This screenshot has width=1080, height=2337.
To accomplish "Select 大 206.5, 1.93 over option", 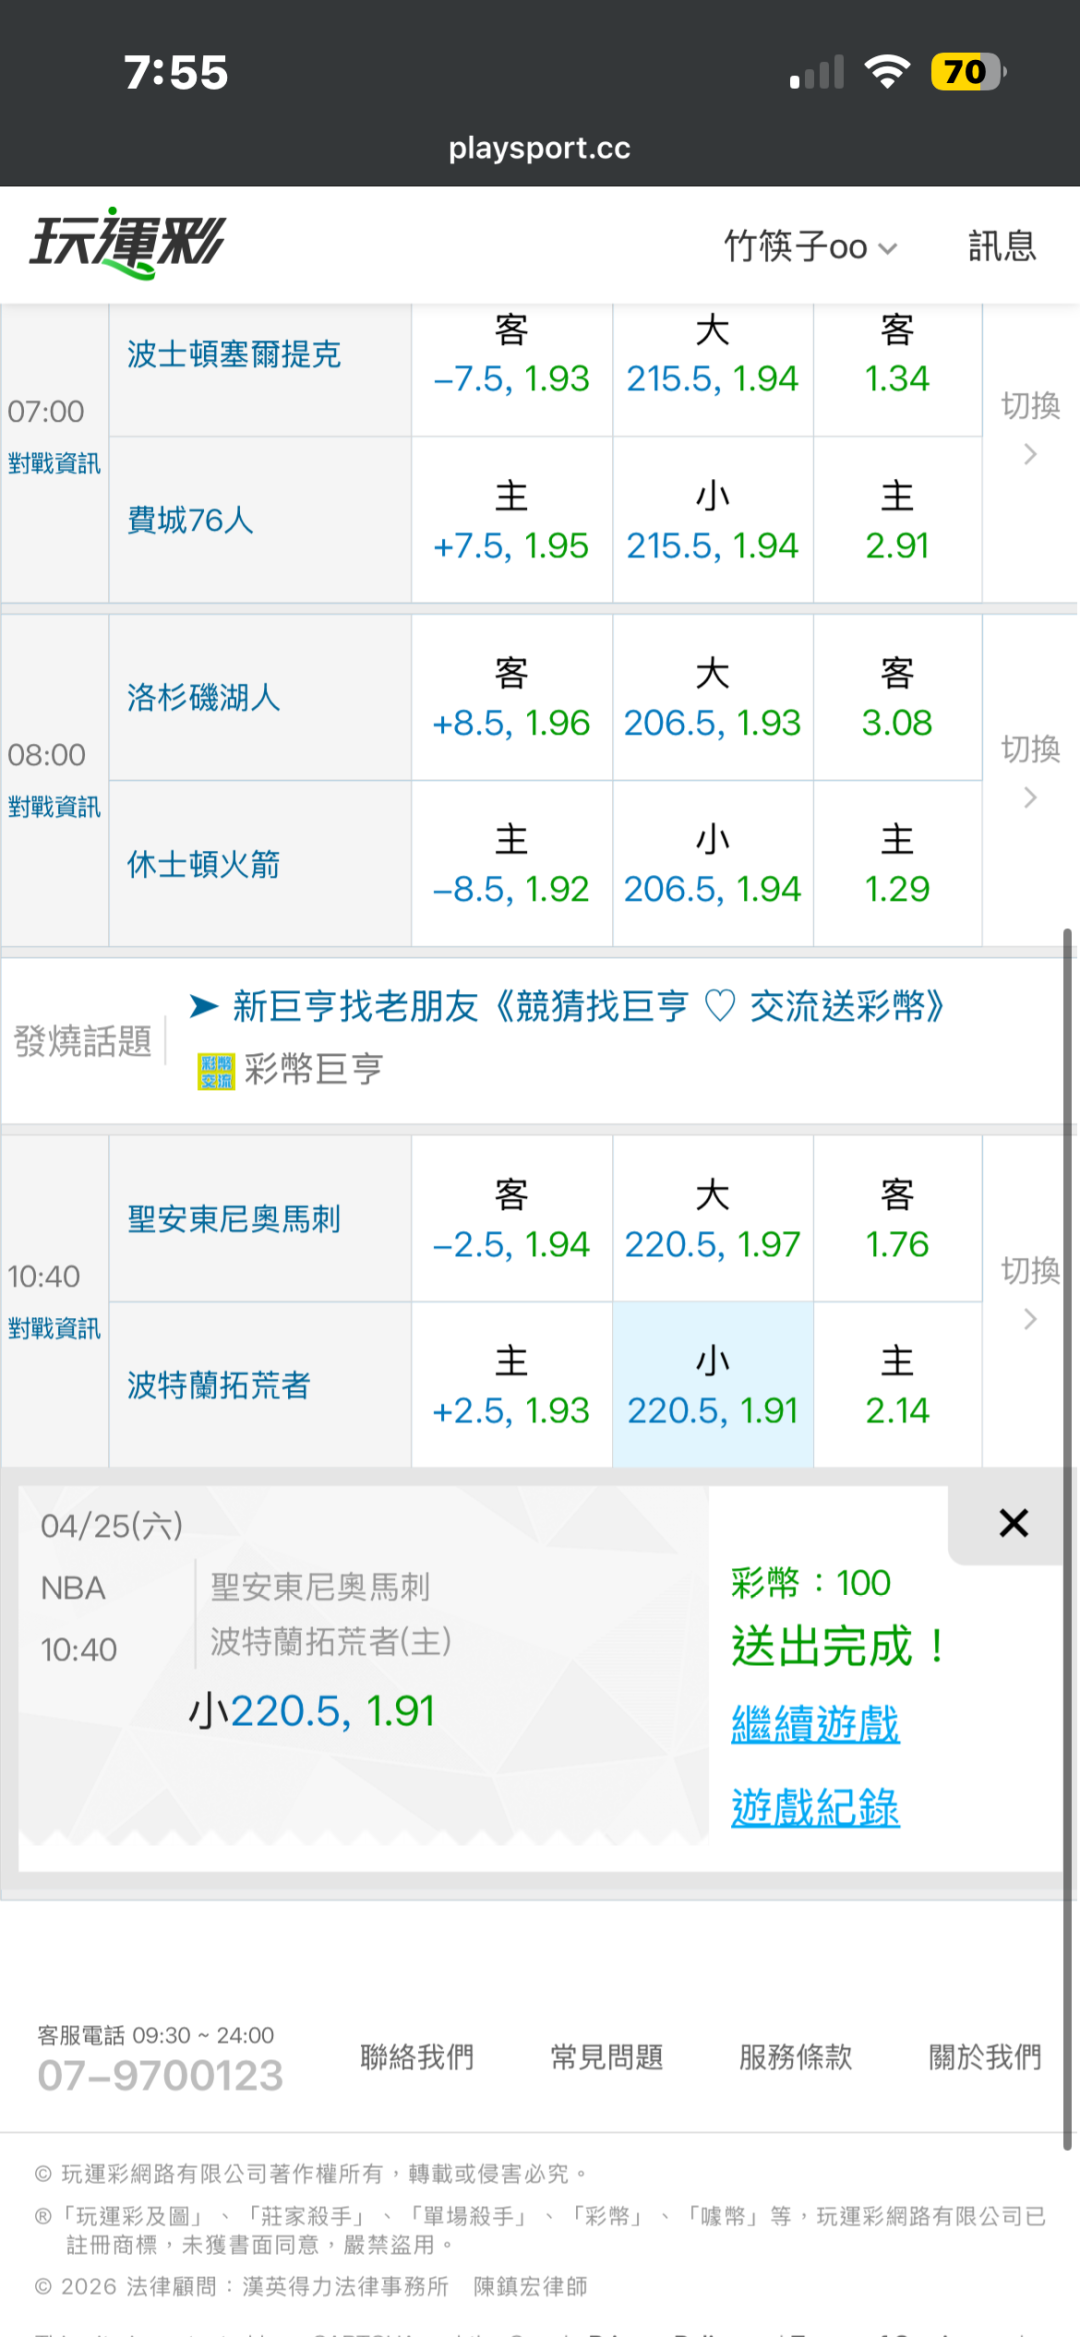I will [713, 698].
